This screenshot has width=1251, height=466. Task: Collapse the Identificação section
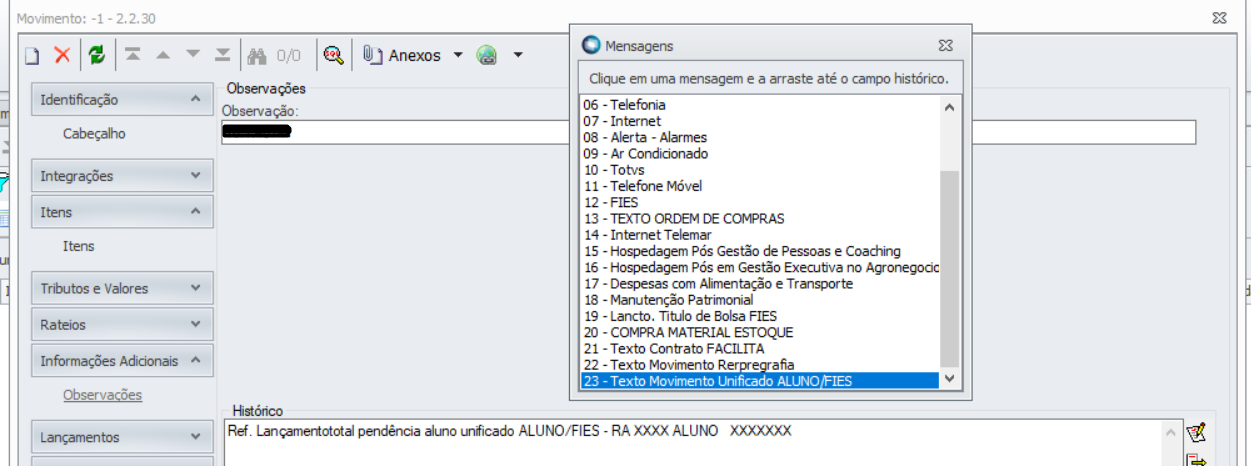(x=195, y=100)
